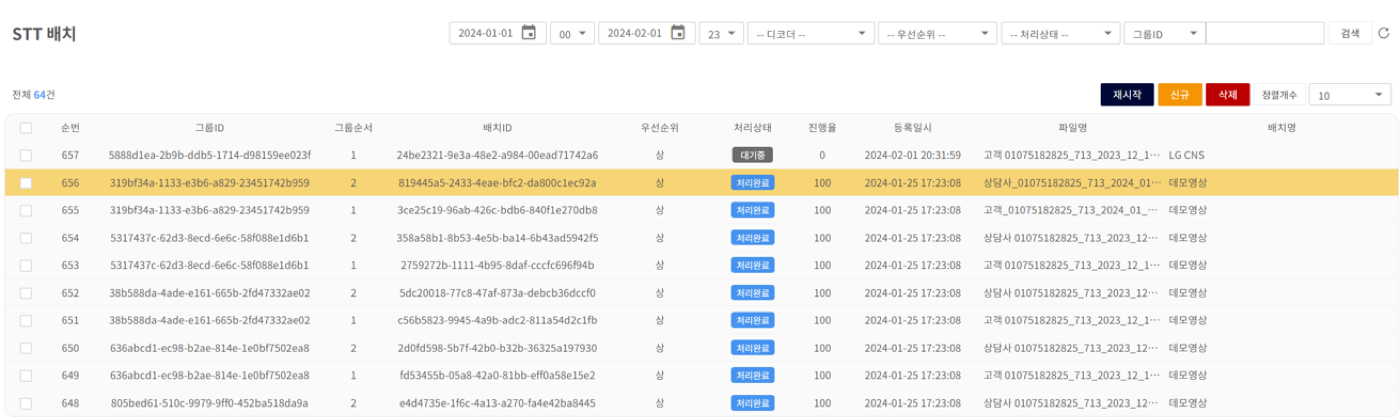Click the red 삭제 delete button
The width and height of the screenshot is (1400, 417).
(x=1228, y=95)
